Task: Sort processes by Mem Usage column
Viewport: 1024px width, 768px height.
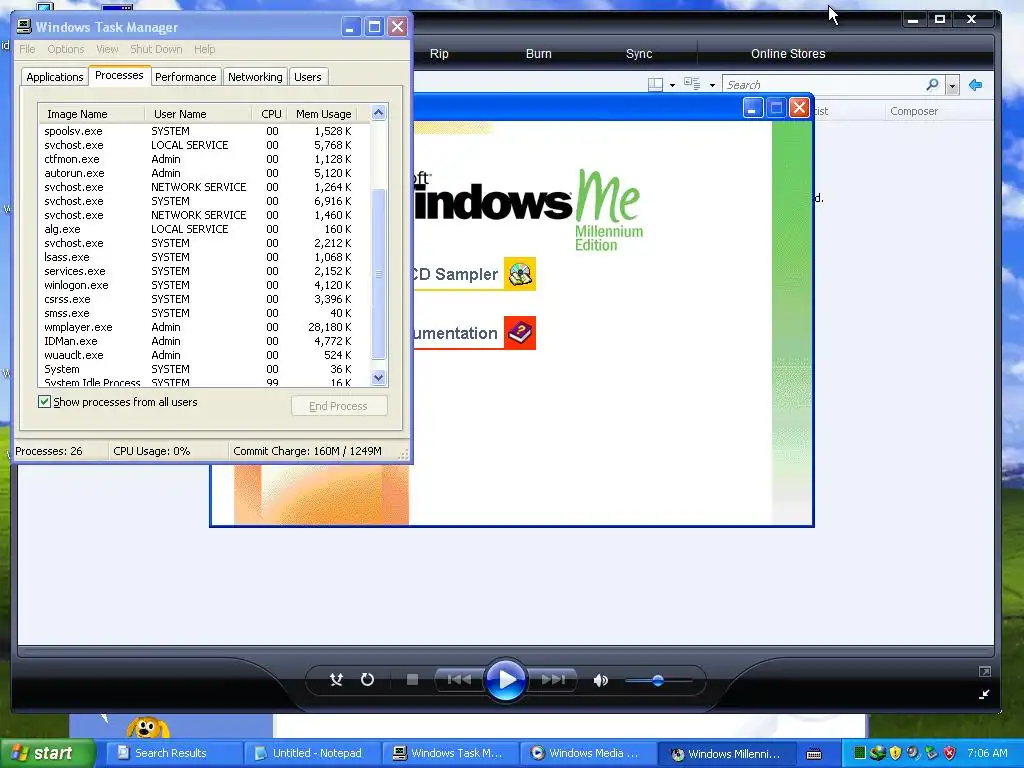Action: tap(323, 114)
